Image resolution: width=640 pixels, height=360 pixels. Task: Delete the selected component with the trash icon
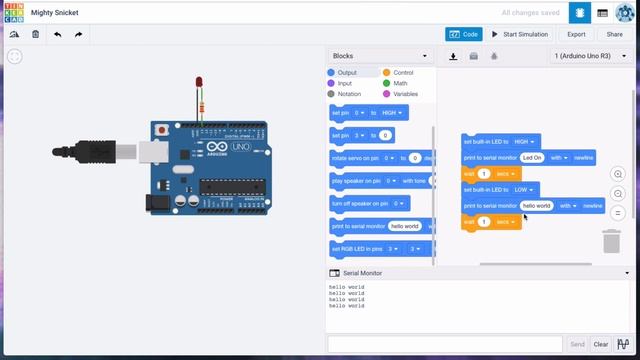tap(36, 34)
